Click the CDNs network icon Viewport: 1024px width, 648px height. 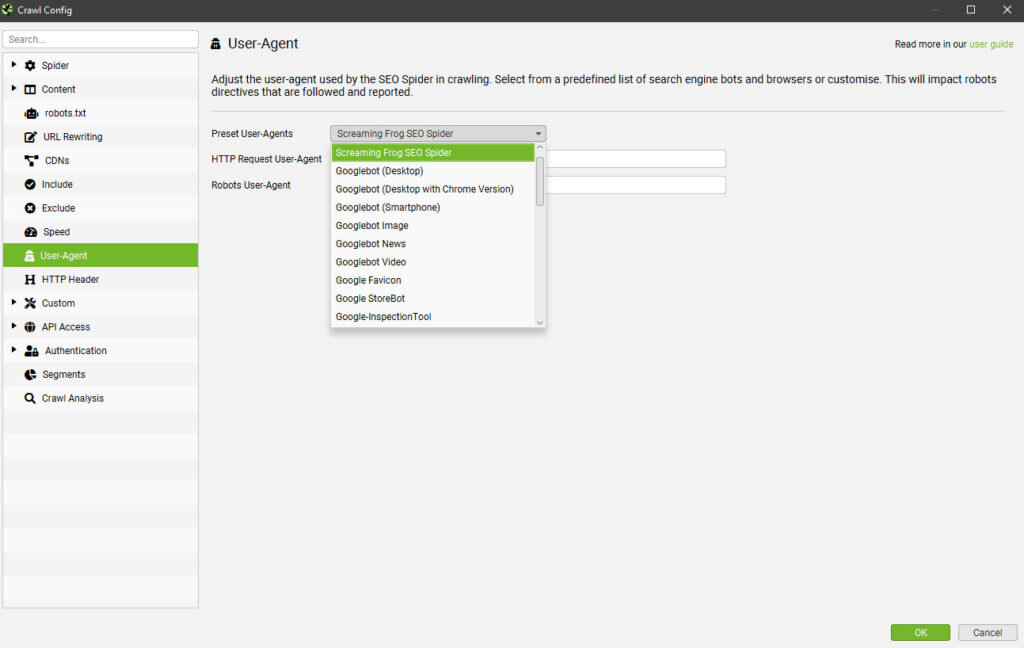31,161
